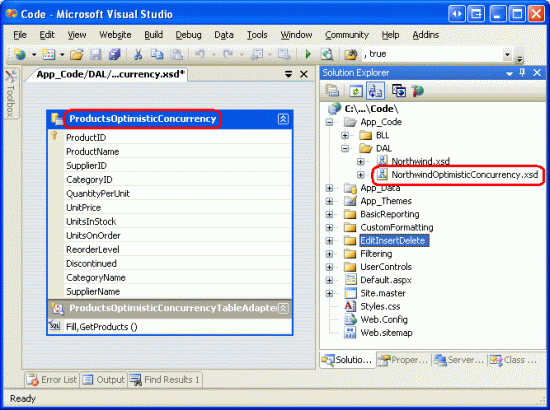Click the Cut scissors toolbar icon

pos(138,54)
